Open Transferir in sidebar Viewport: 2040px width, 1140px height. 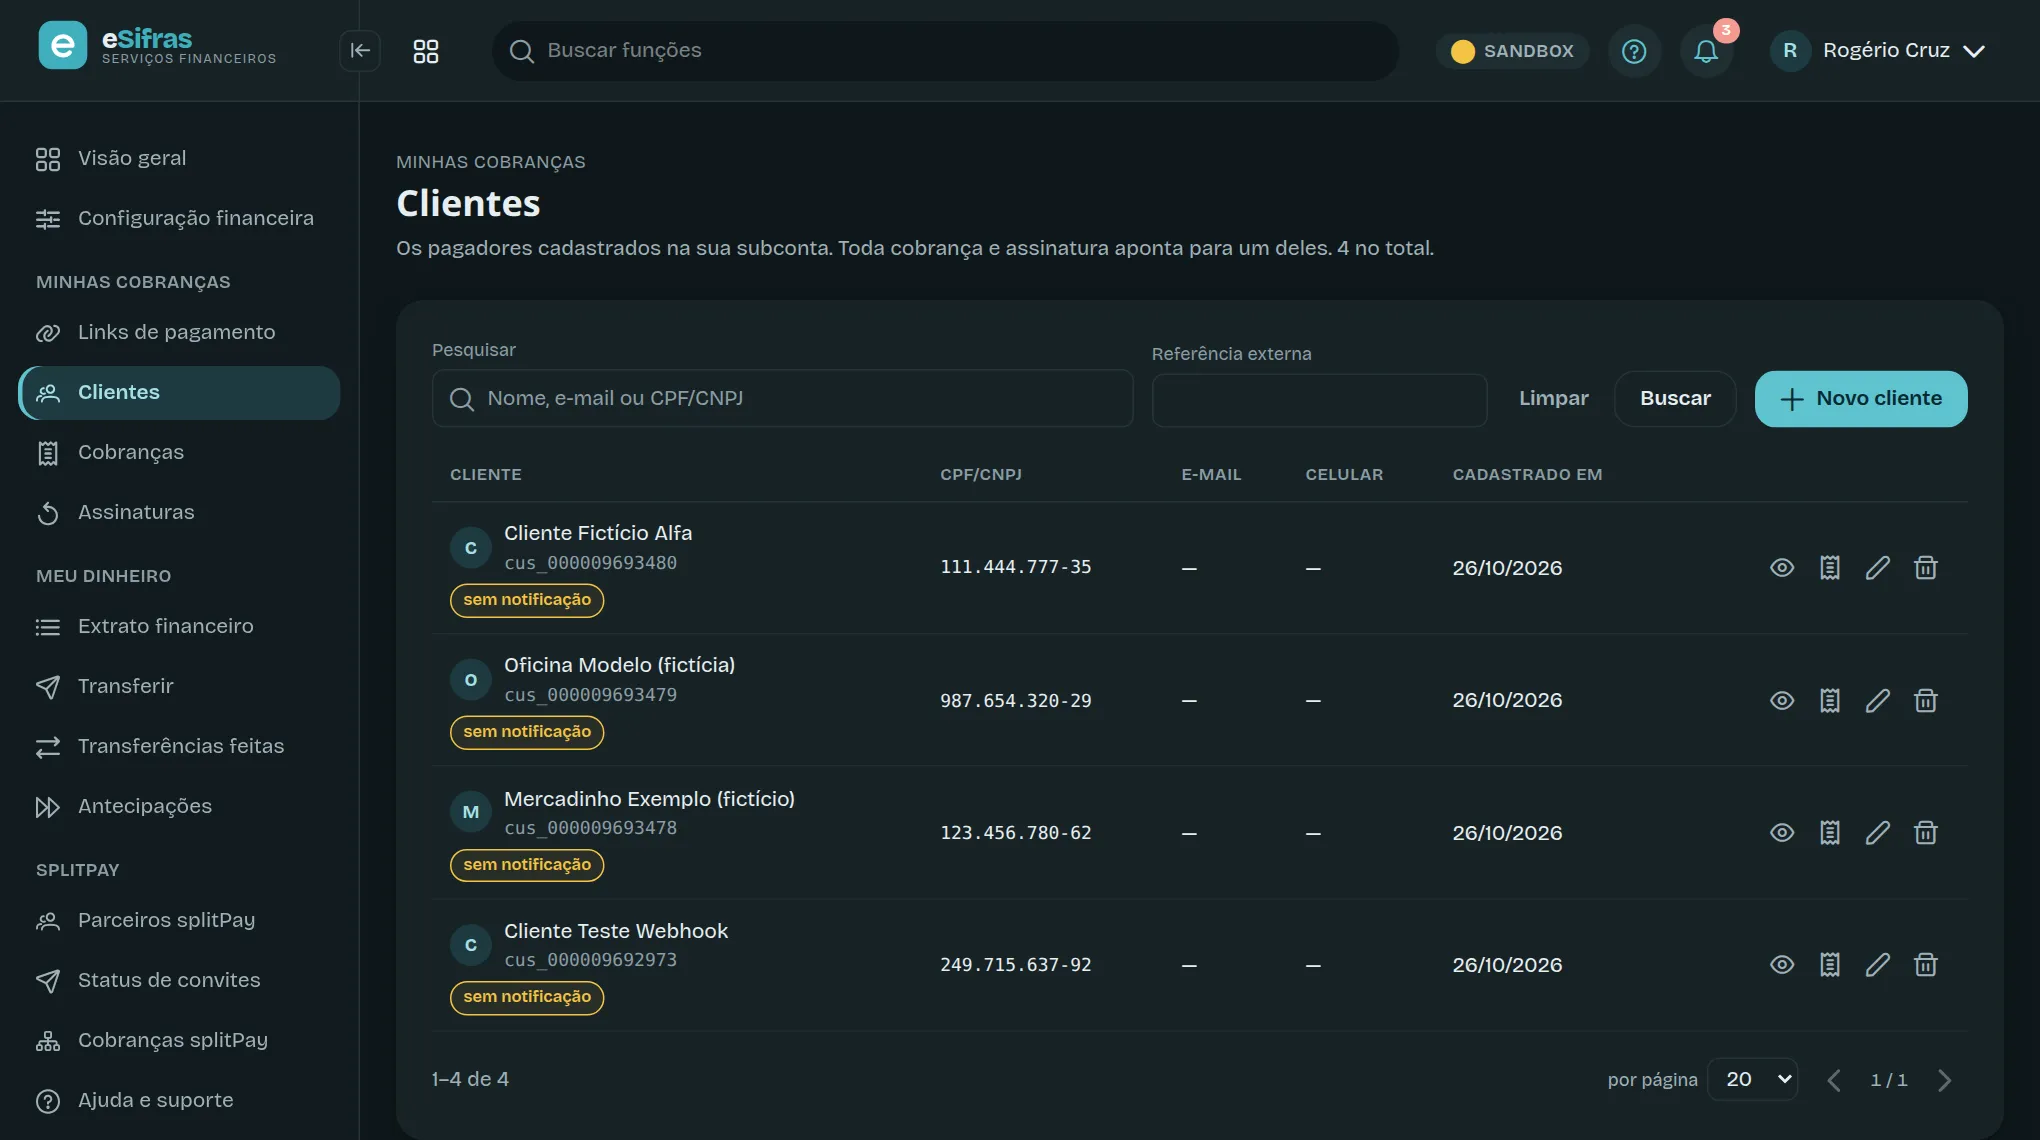(x=179, y=687)
